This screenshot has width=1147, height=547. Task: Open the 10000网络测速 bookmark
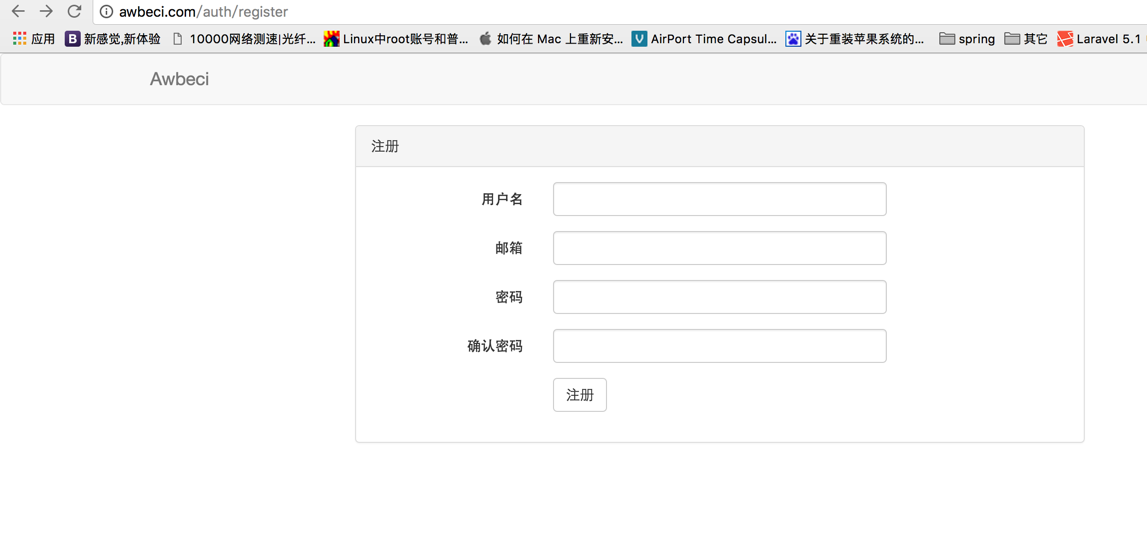(x=244, y=39)
